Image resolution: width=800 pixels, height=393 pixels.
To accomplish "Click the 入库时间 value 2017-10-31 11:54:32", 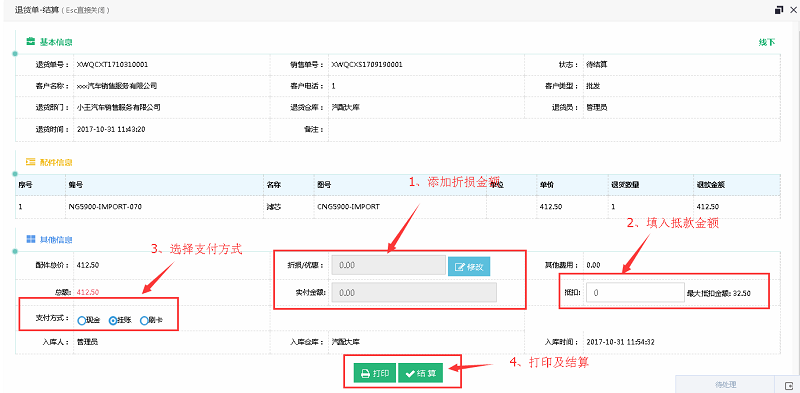I will pyautogui.click(x=621, y=342).
